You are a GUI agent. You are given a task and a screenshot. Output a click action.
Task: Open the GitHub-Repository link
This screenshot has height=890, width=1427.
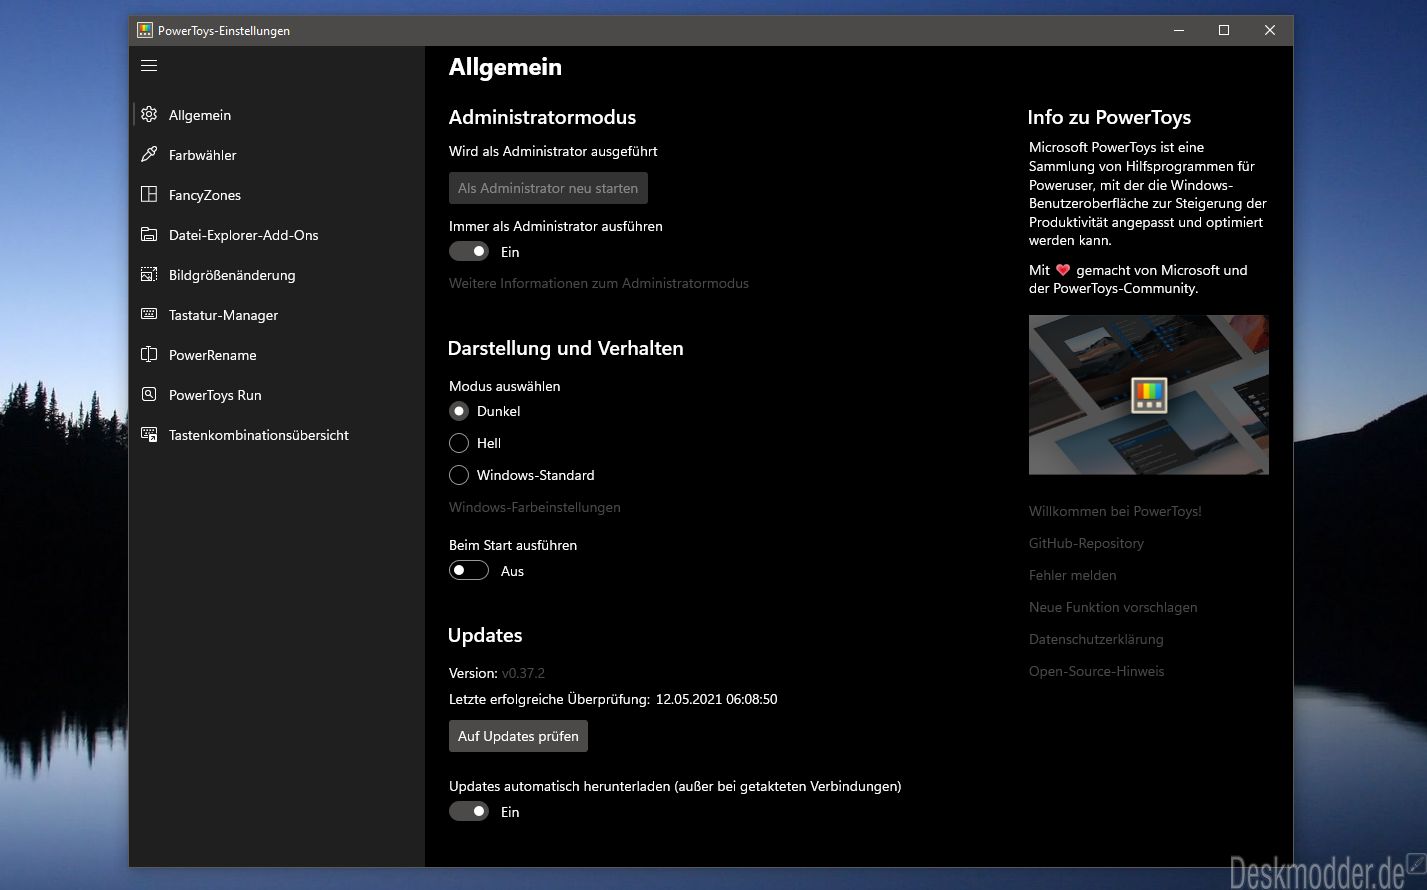click(x=1086, y=543)
